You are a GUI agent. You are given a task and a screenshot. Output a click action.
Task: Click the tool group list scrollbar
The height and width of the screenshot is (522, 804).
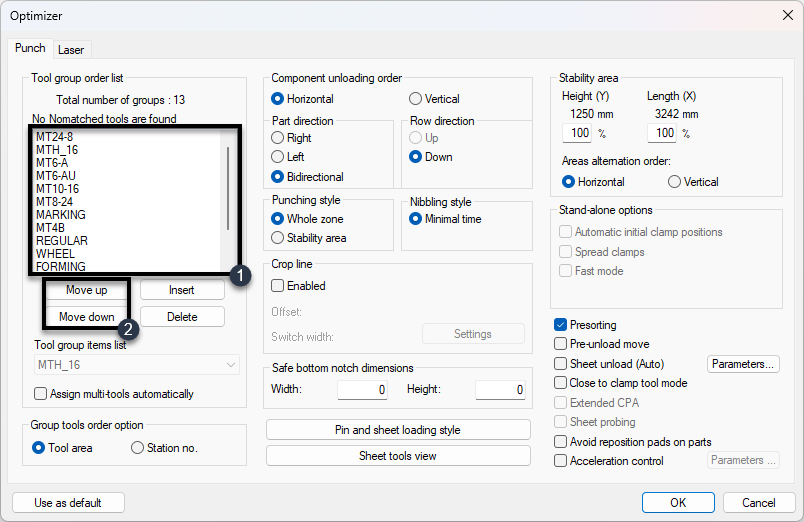point(228,189)
